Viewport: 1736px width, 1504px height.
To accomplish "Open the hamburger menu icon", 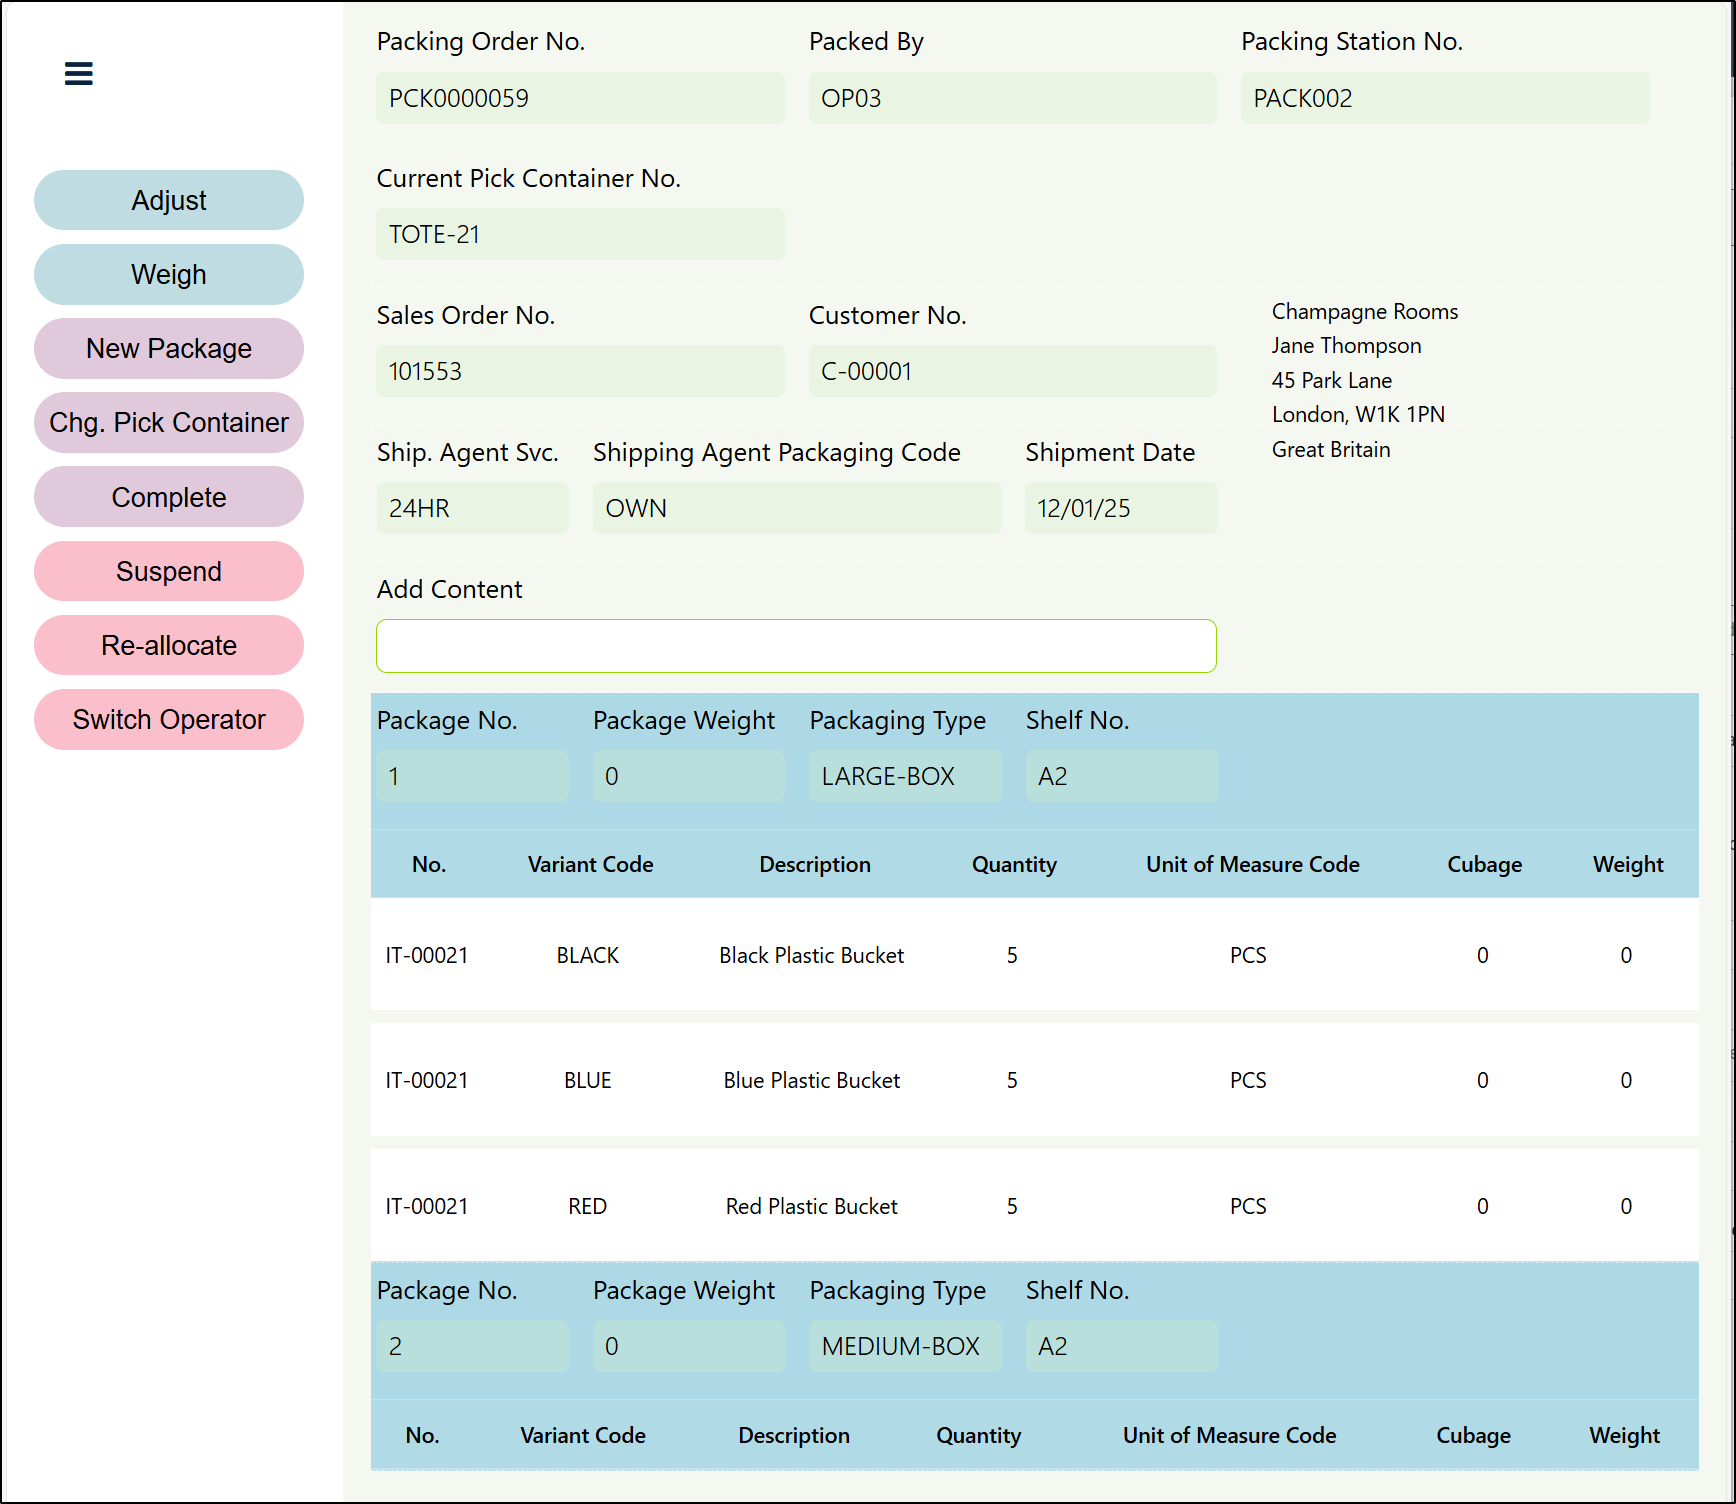I will pyautogui.click(x=78, y=74).
